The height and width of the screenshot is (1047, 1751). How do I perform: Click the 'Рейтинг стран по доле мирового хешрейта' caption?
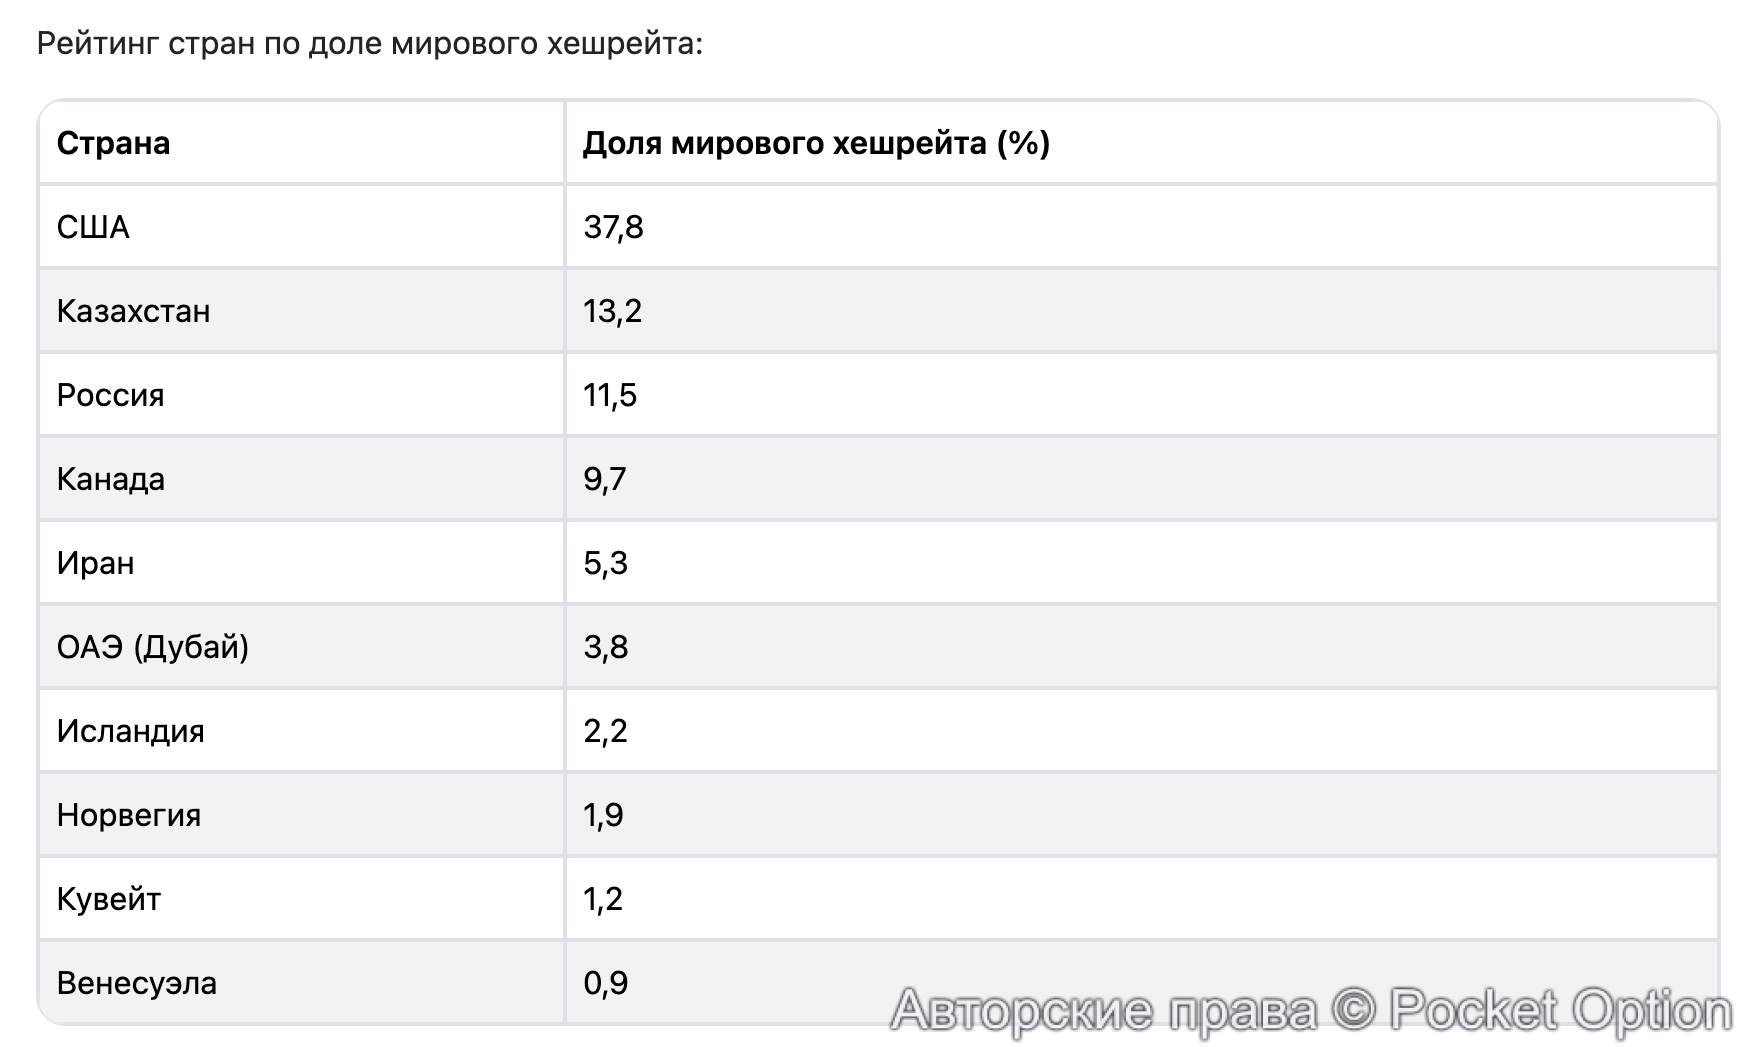370,44
